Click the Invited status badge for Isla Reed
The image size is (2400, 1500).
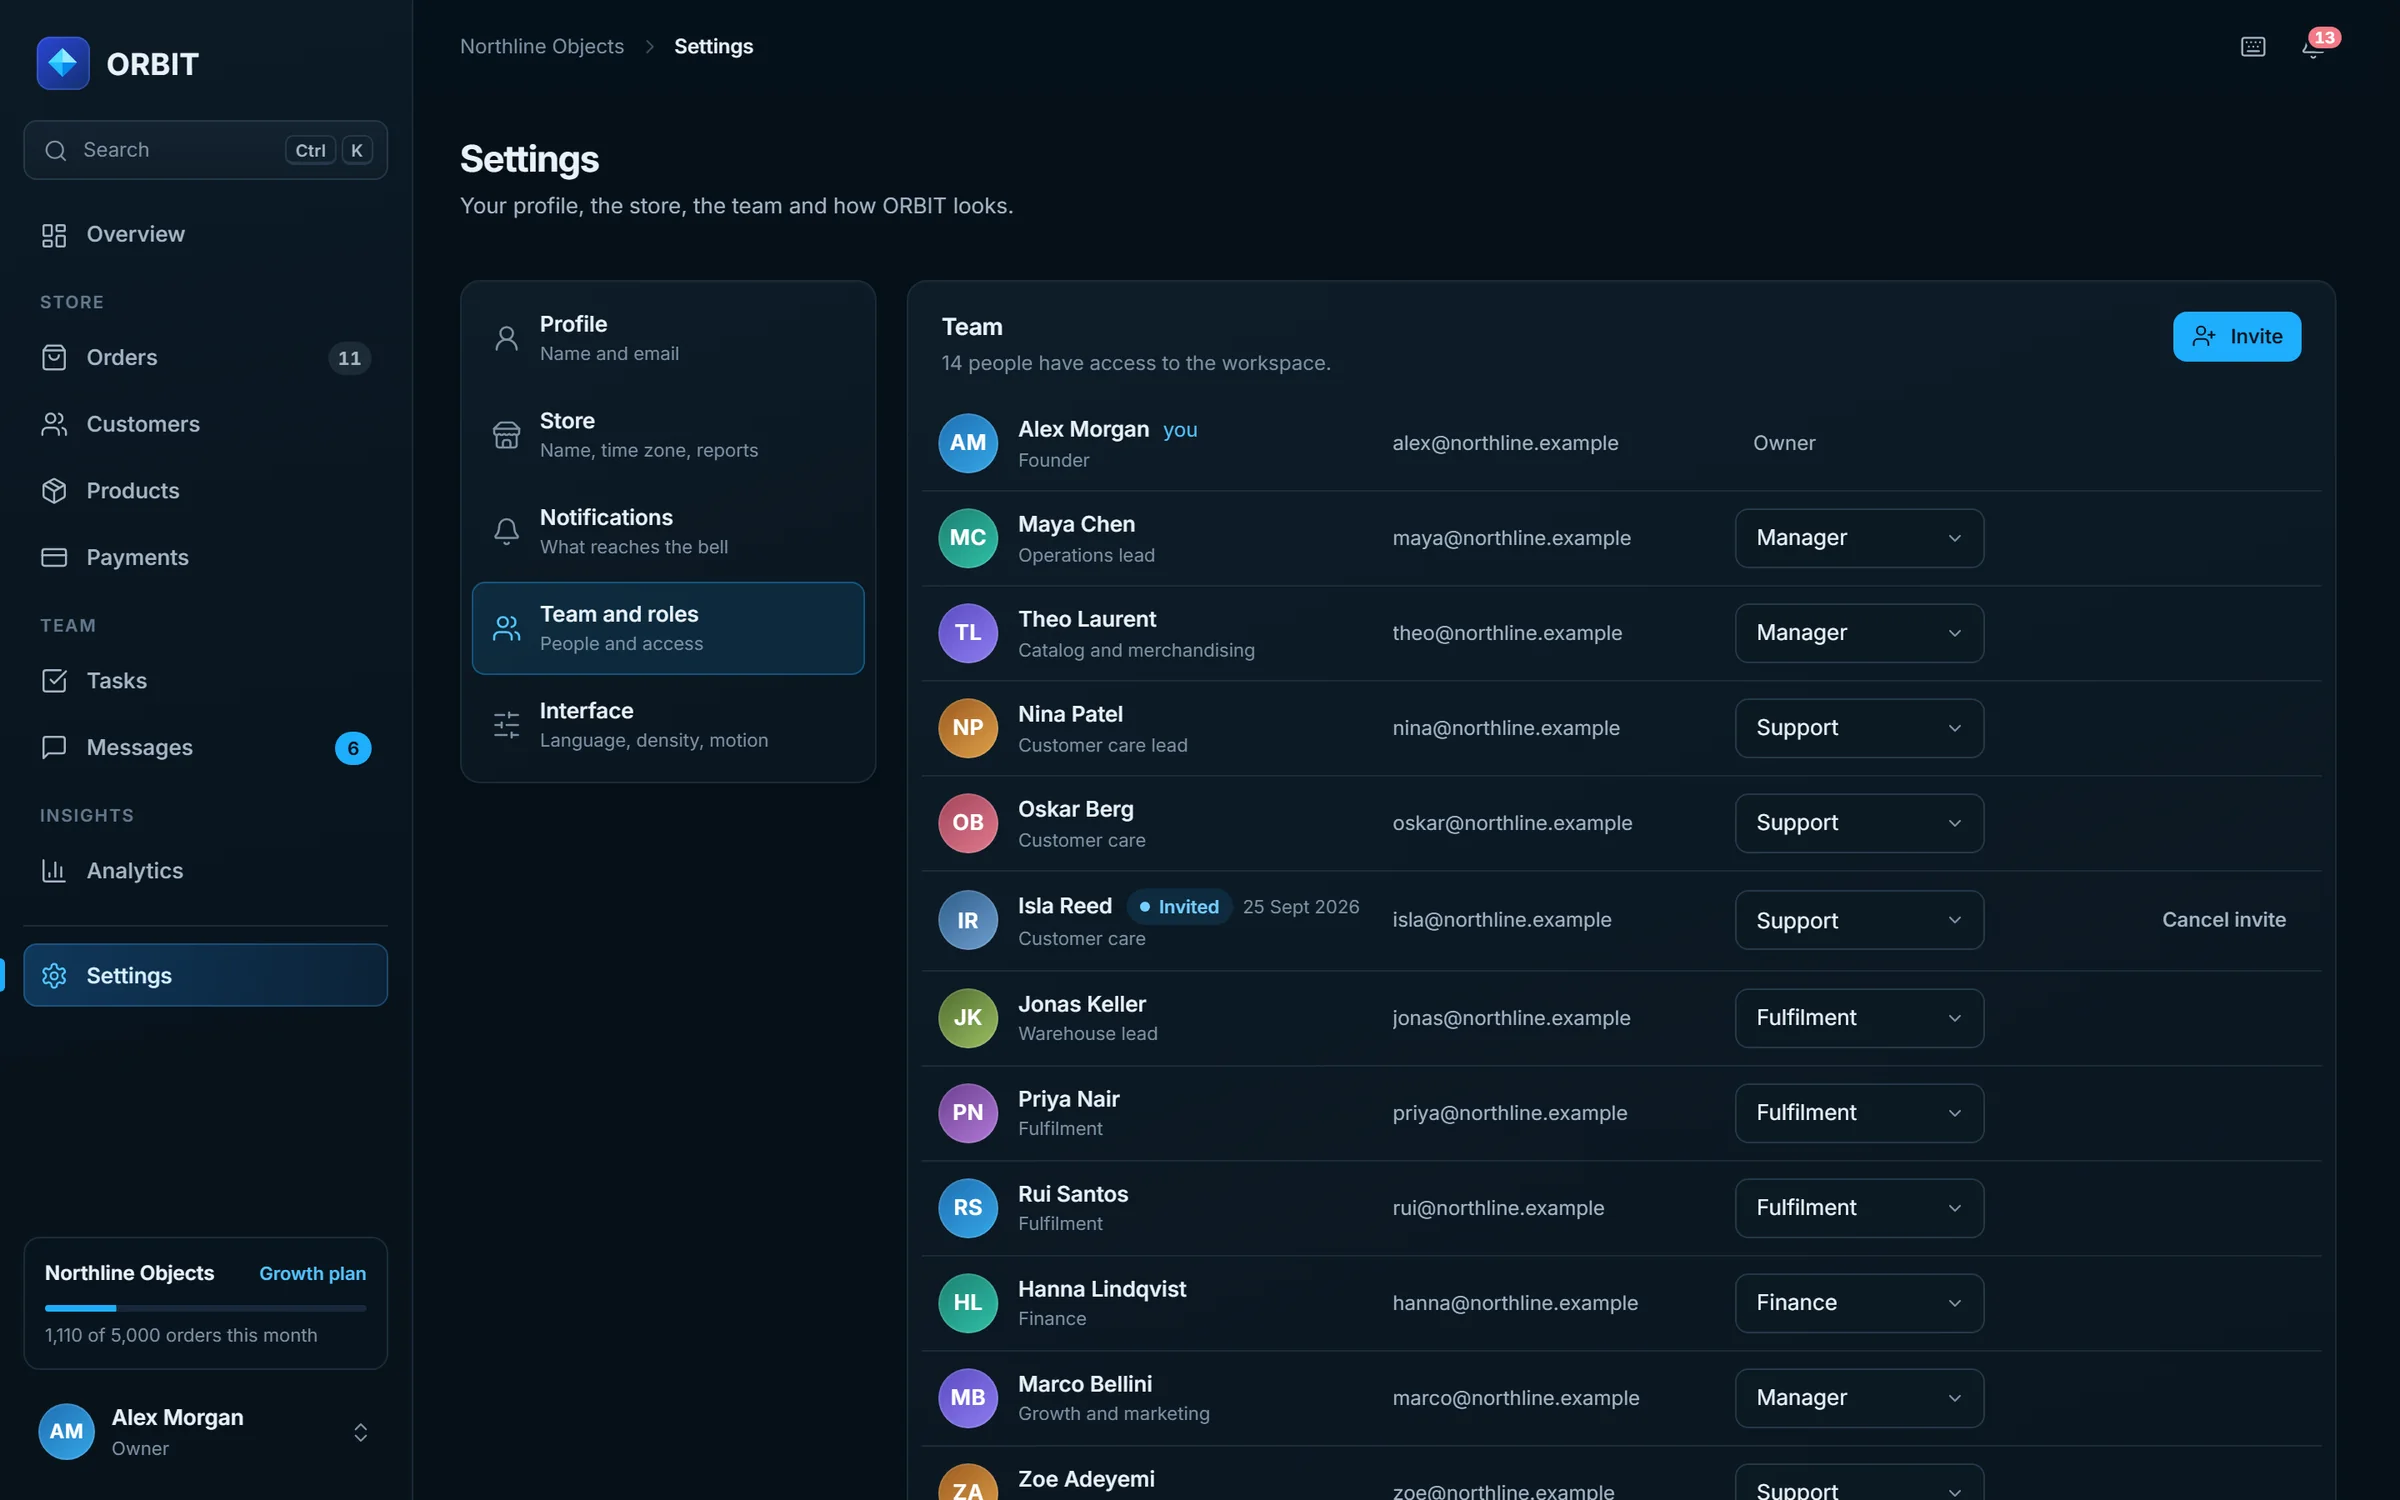click(1179, 907)
